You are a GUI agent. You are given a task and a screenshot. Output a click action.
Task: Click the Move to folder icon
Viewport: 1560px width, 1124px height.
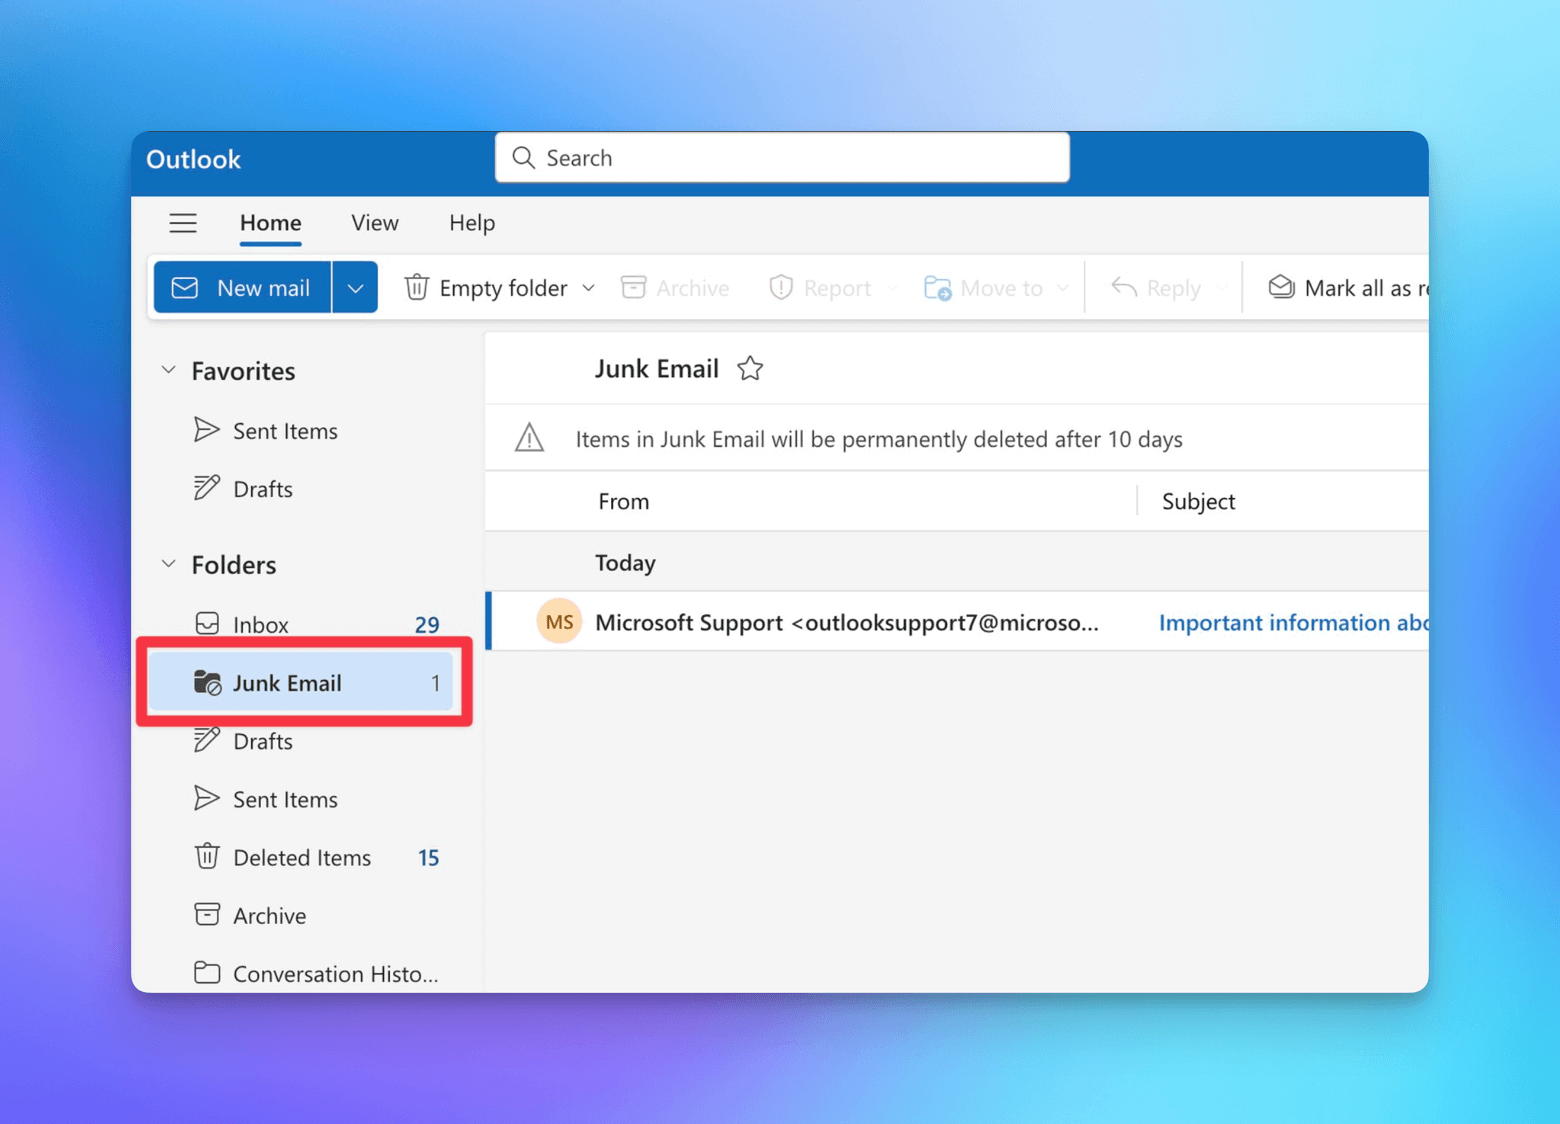937,288
